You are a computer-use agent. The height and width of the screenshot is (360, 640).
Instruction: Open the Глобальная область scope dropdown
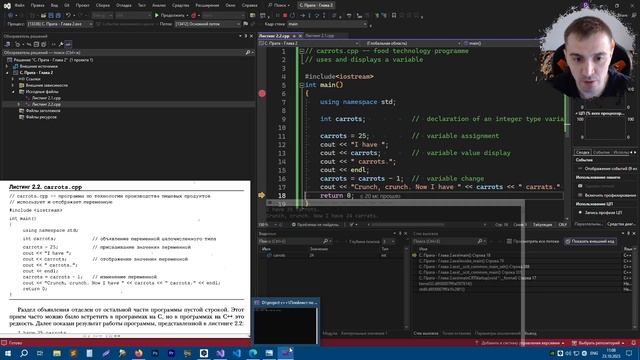pos(411,43)
